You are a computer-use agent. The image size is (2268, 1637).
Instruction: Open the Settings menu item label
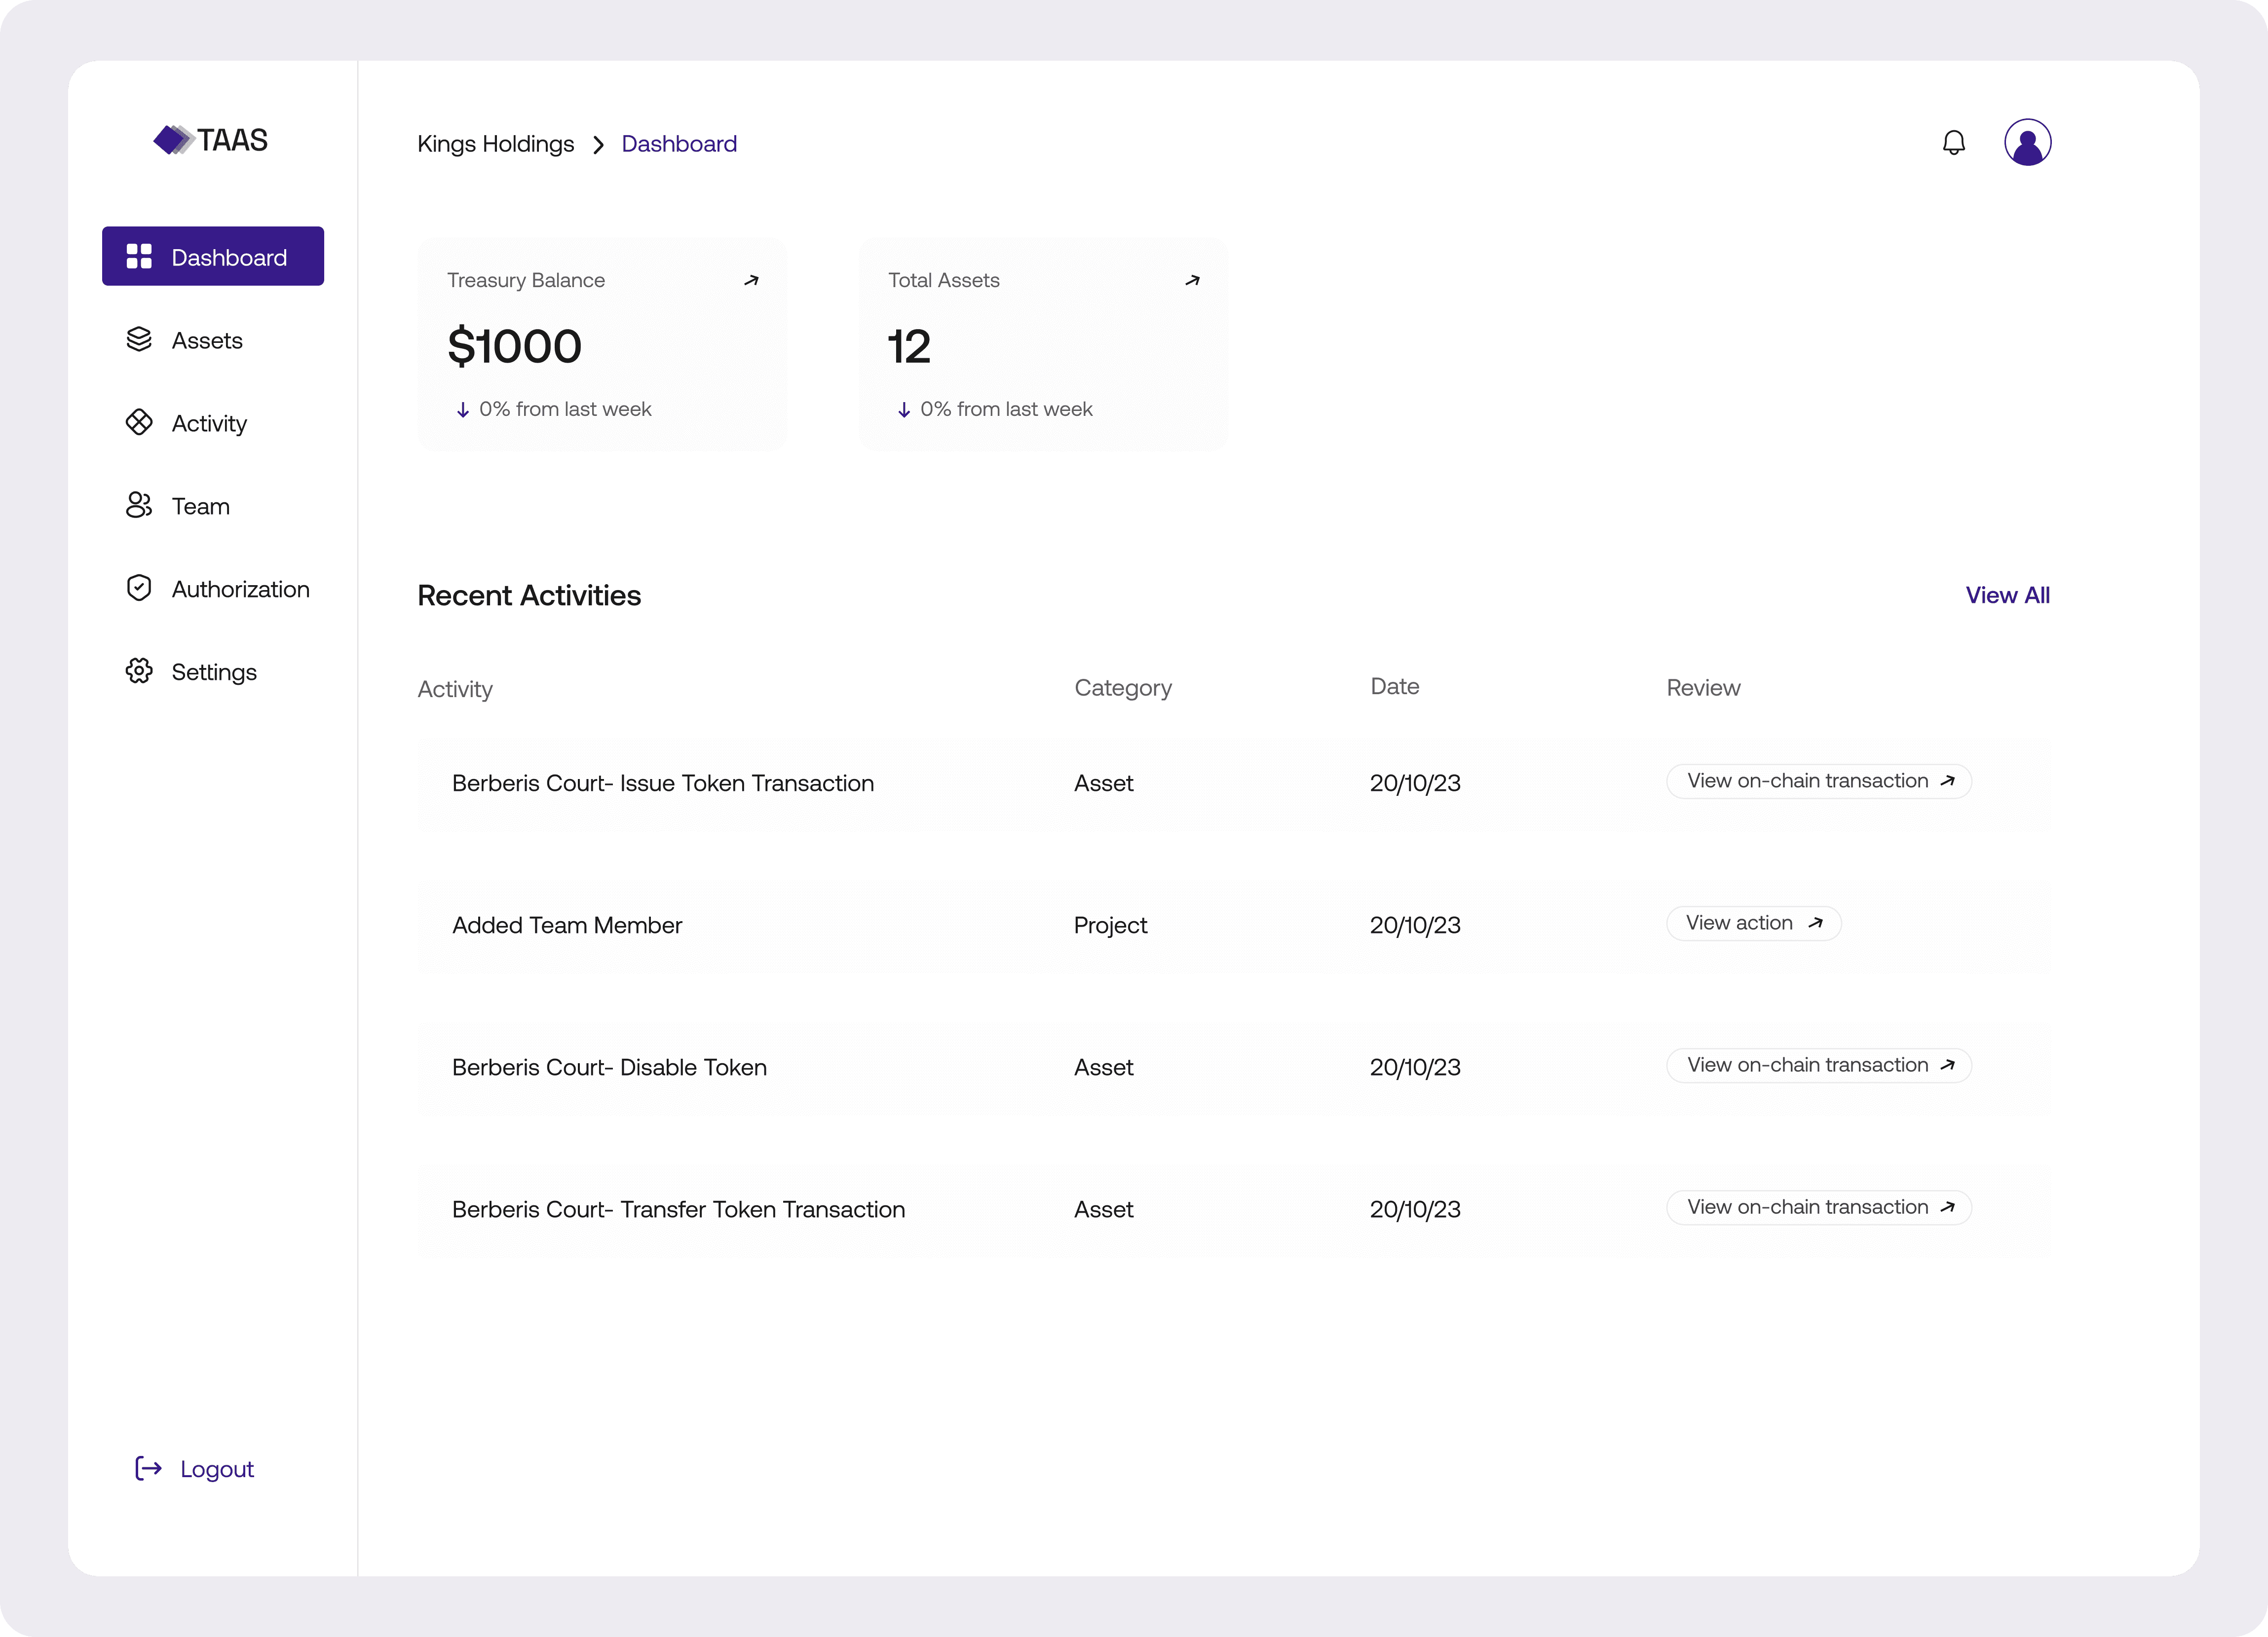[214, 672]
